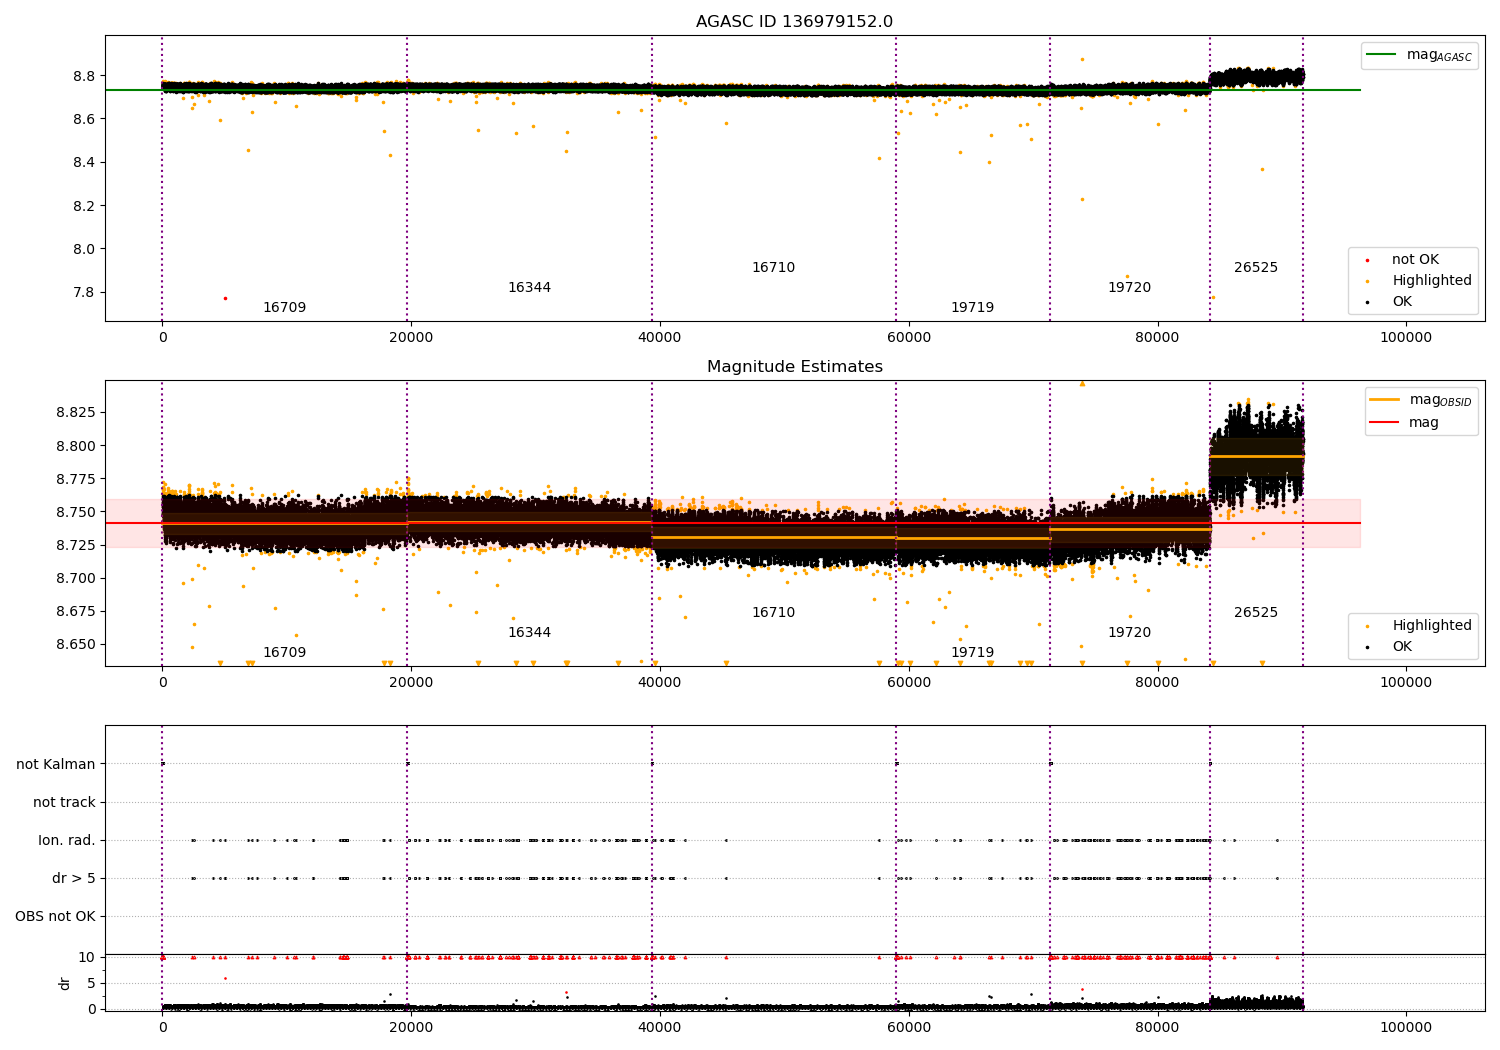Click the red 'not OK' data point in the top plot
This screenshot has width=1500, height=1050.
pyautogui.click(x=225, y=298)
